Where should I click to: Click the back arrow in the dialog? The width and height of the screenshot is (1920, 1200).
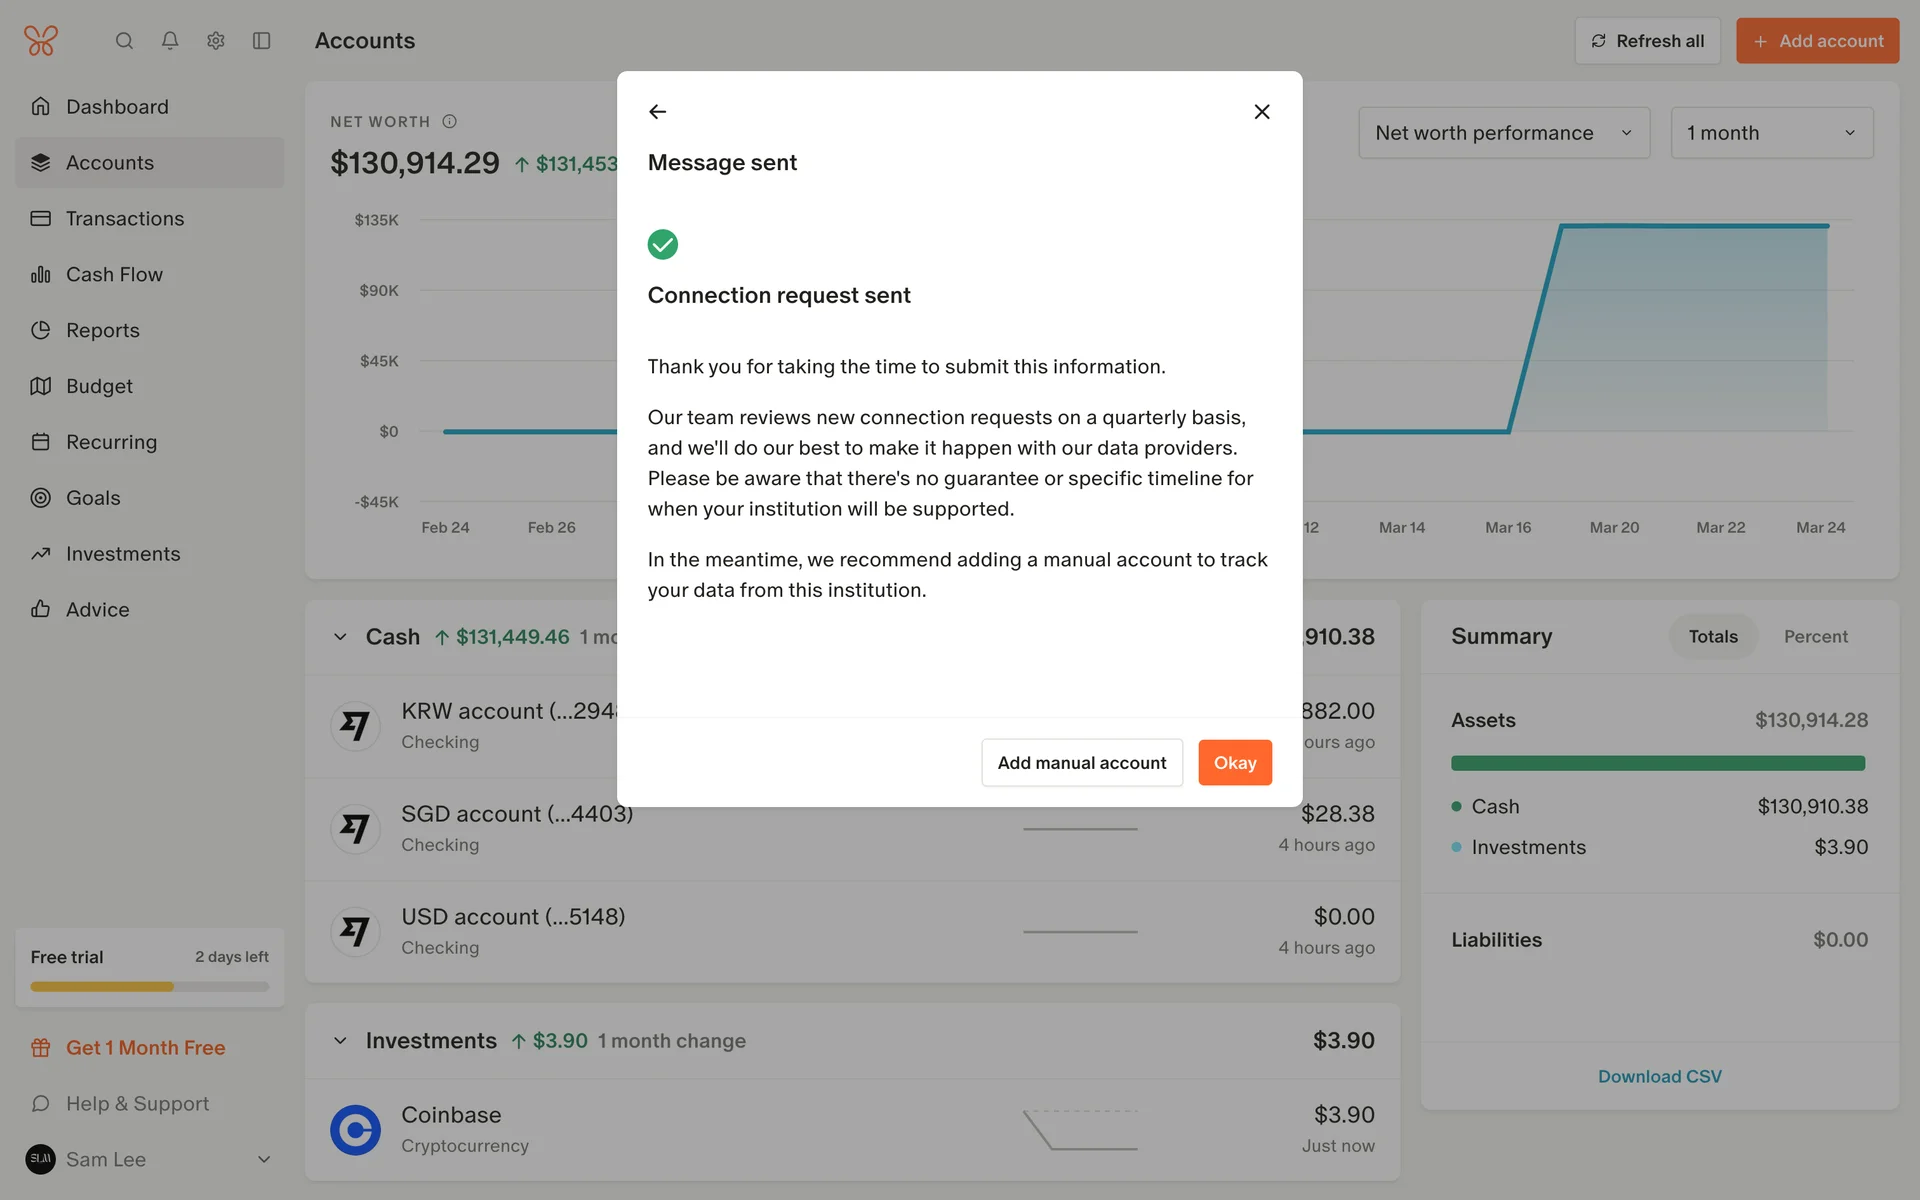tap(657, 112)
